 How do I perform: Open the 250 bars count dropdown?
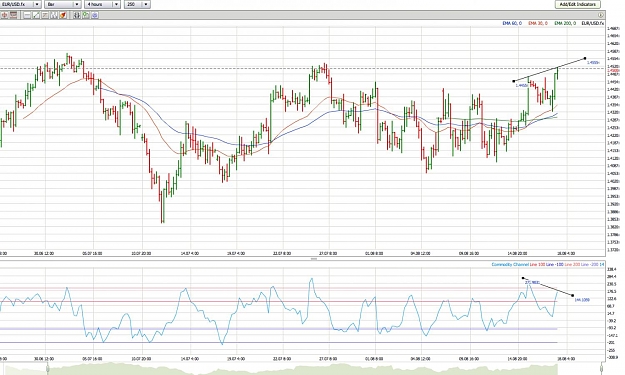point(137,4)
